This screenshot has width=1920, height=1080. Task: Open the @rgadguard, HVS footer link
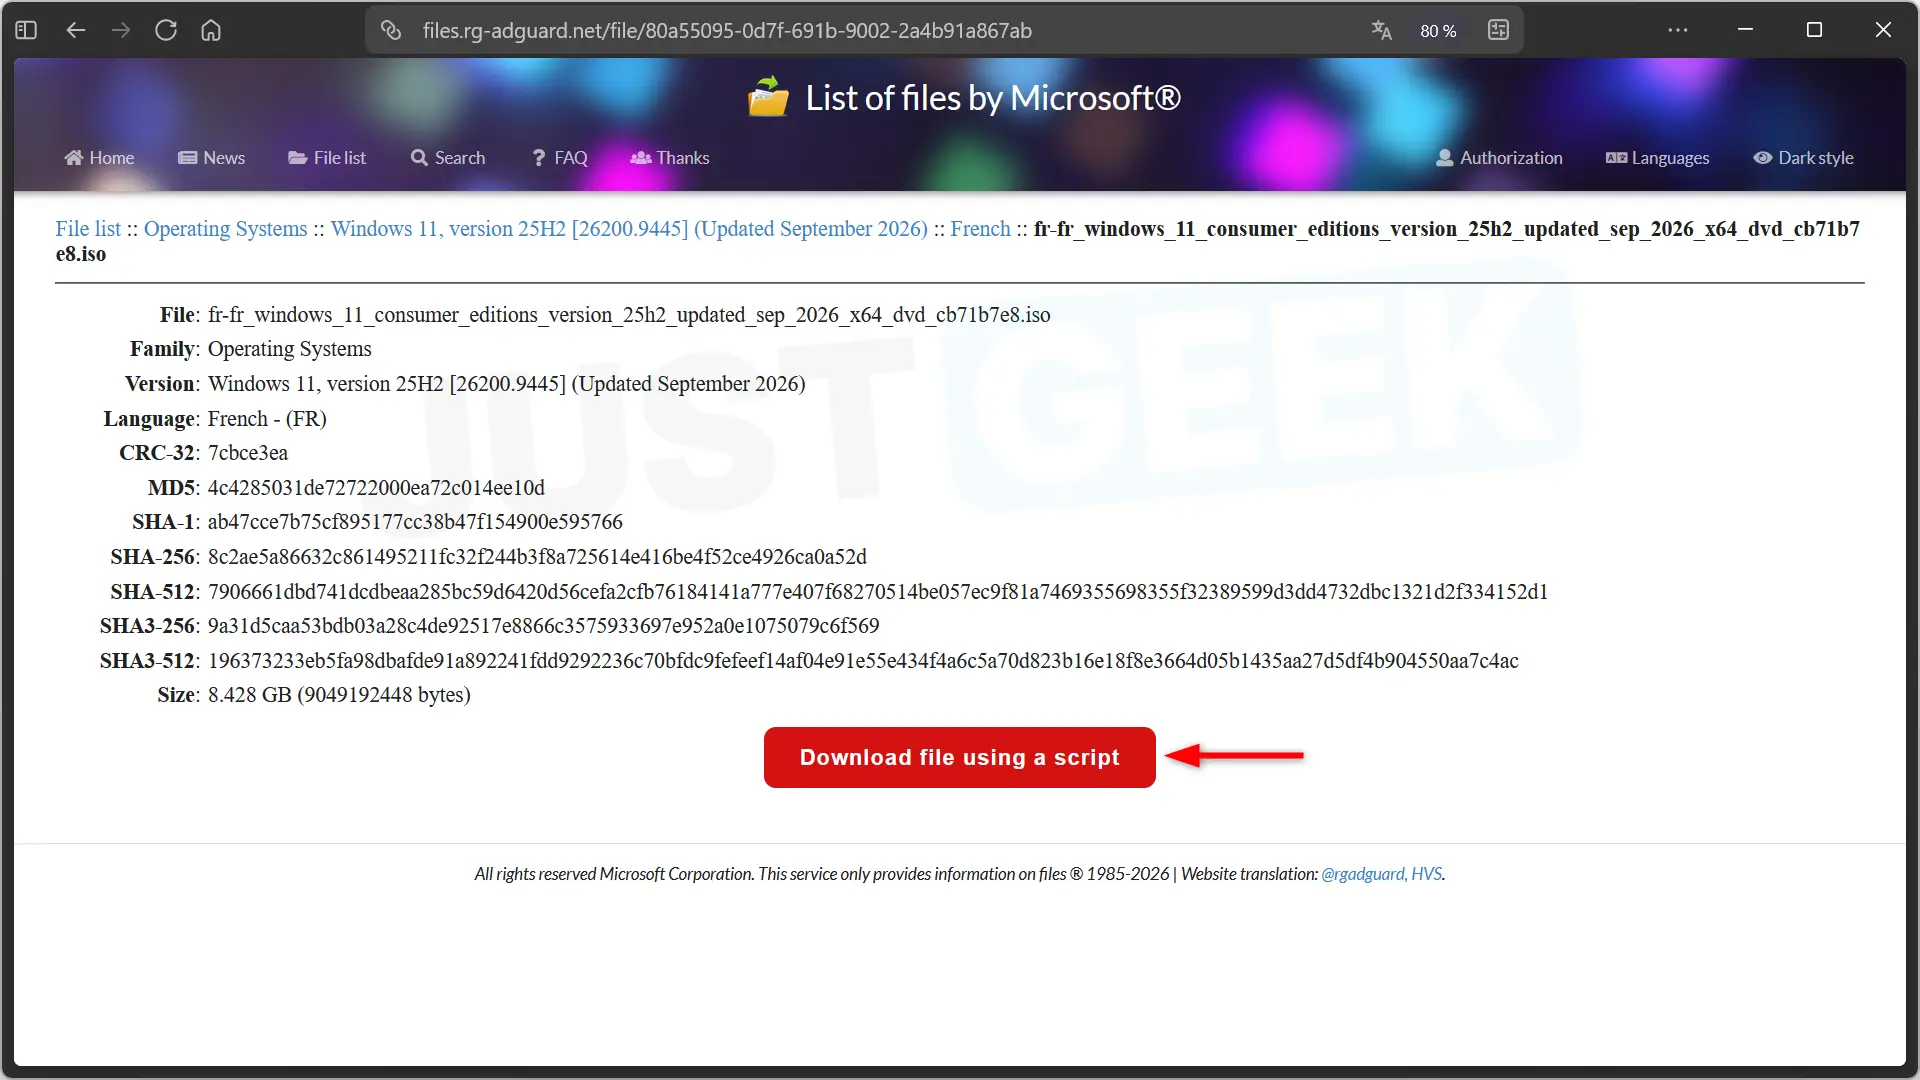point(1382,874)
